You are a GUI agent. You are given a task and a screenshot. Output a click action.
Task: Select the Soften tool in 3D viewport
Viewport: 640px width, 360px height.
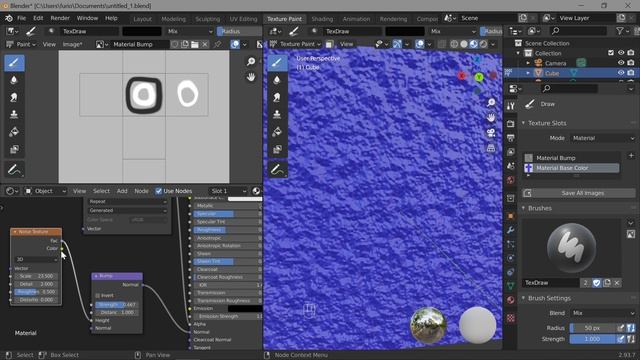click(x=277, y=80)
